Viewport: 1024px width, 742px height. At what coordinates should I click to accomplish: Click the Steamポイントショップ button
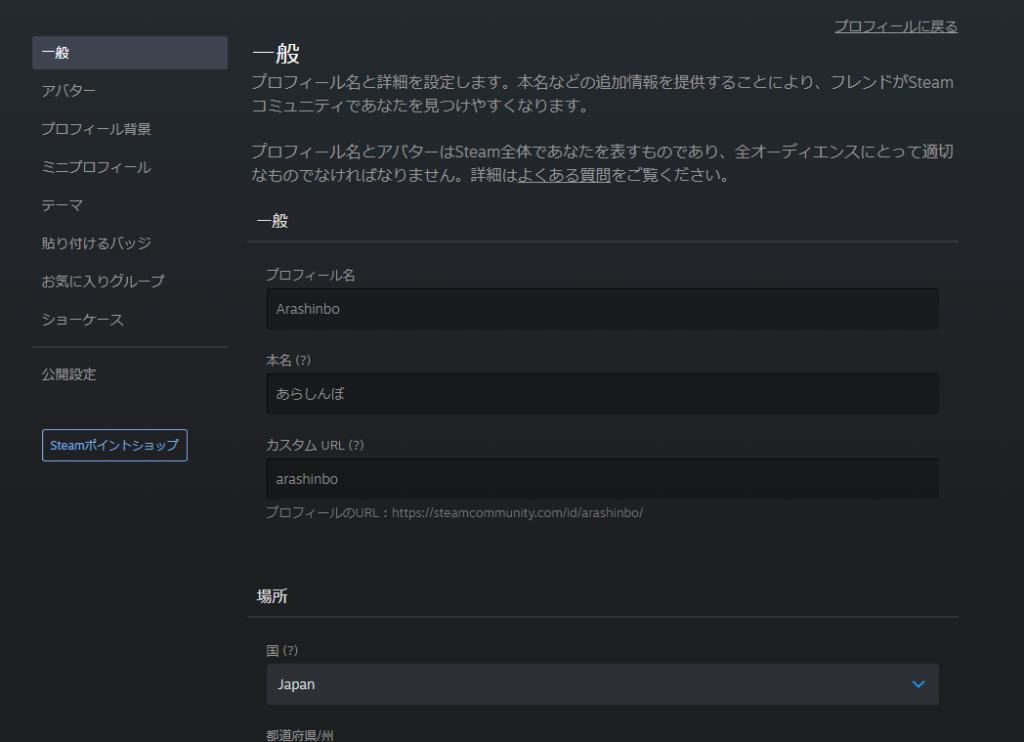[114, 445]
